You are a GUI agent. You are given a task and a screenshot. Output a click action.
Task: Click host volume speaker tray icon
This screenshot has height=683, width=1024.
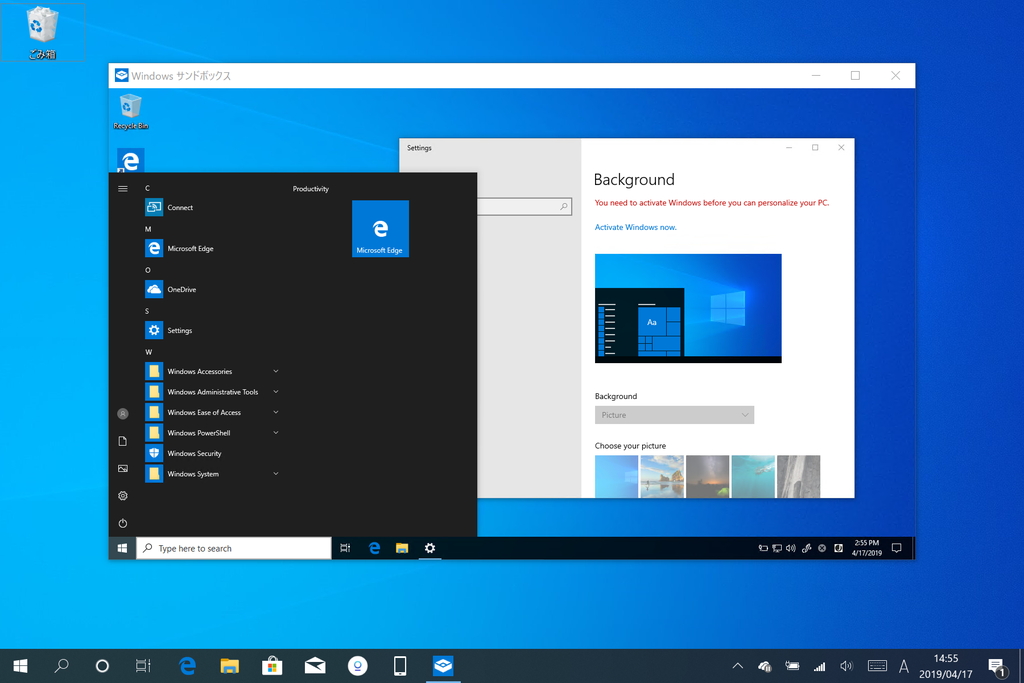pyautogui.click(x=846, y=666)
